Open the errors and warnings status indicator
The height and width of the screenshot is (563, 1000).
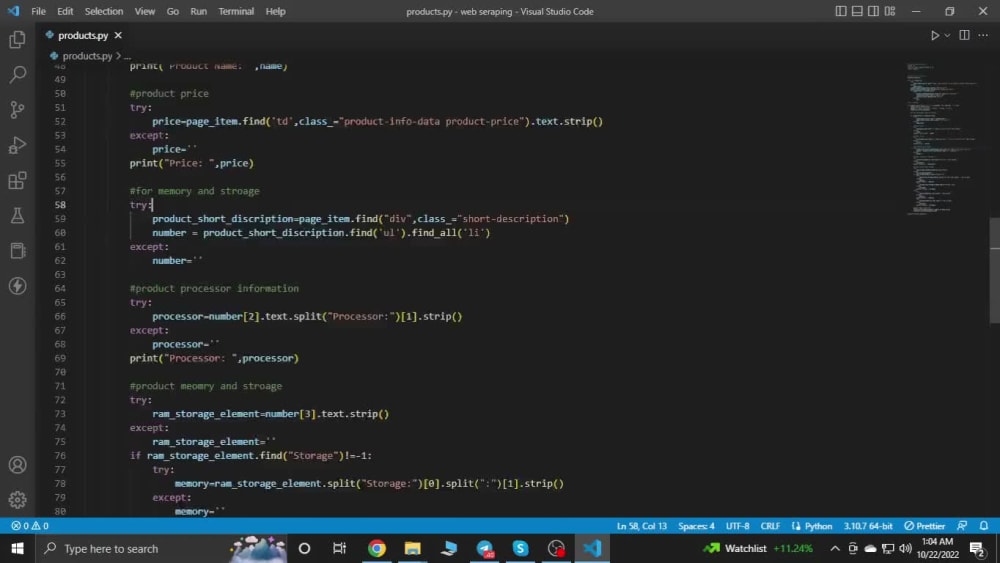point(29,526)
